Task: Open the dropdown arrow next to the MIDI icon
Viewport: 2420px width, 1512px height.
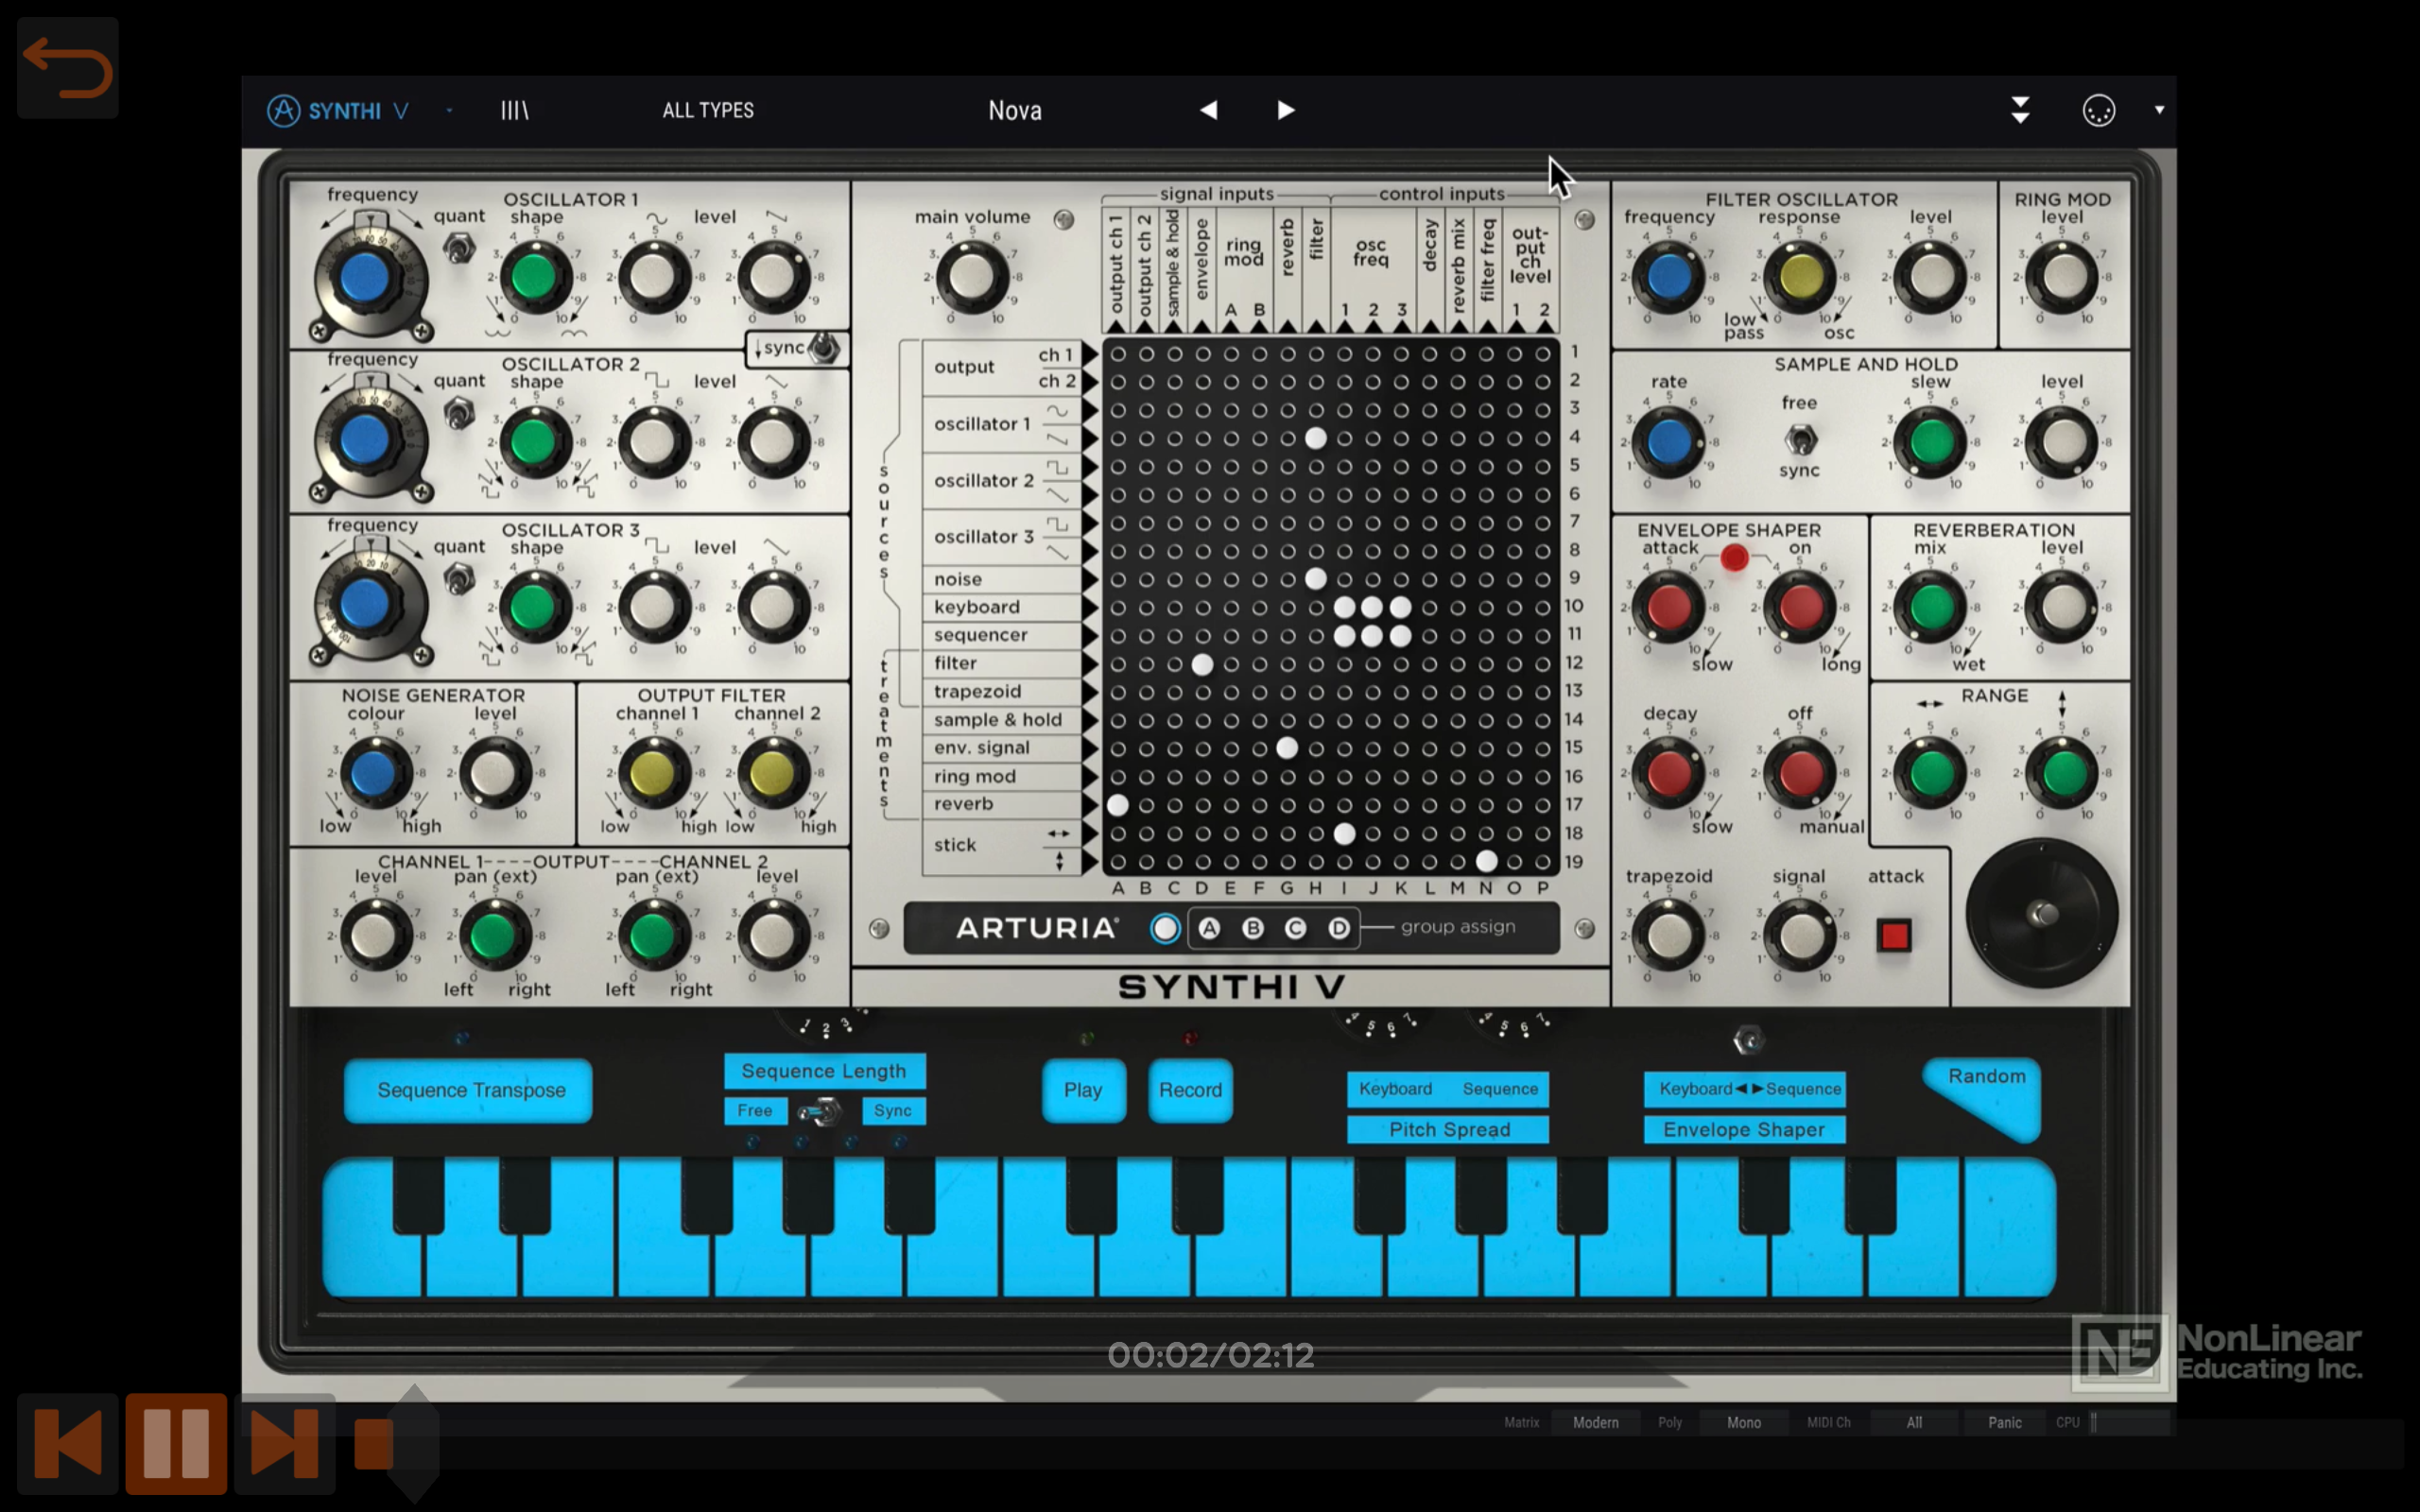Action: click(x=2159, y=110)
